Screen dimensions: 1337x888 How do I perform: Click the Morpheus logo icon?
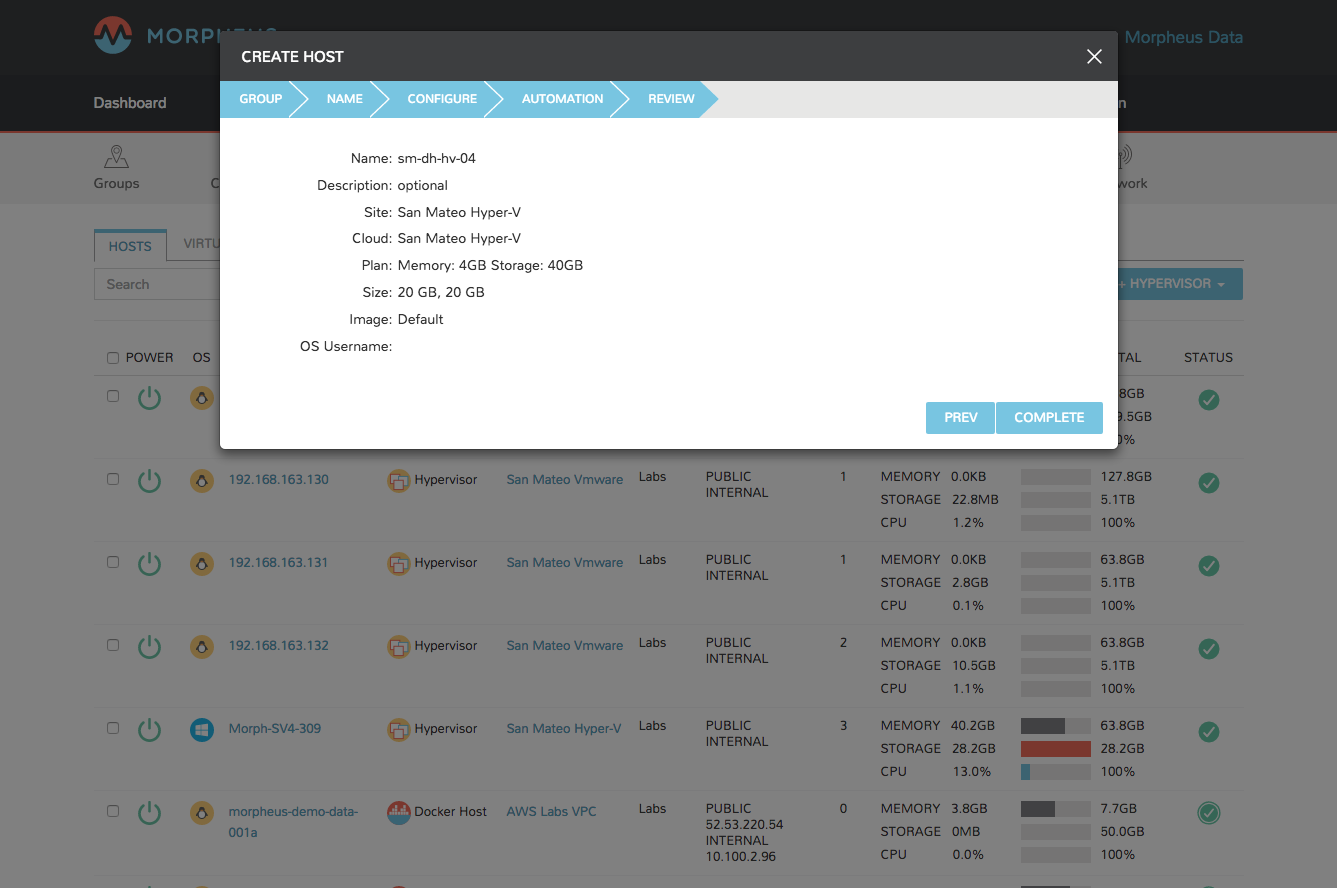[x=113, y=36]
